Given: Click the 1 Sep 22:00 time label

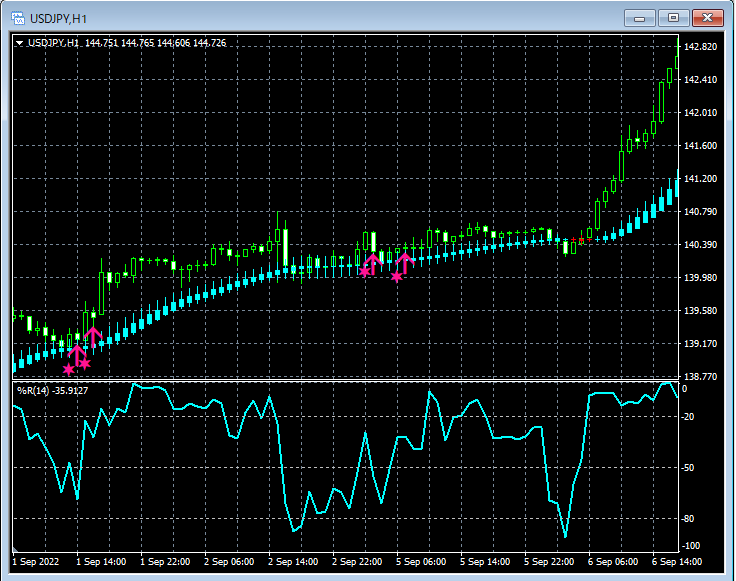Looking at the screenshot, I should (x=165, y=562).
